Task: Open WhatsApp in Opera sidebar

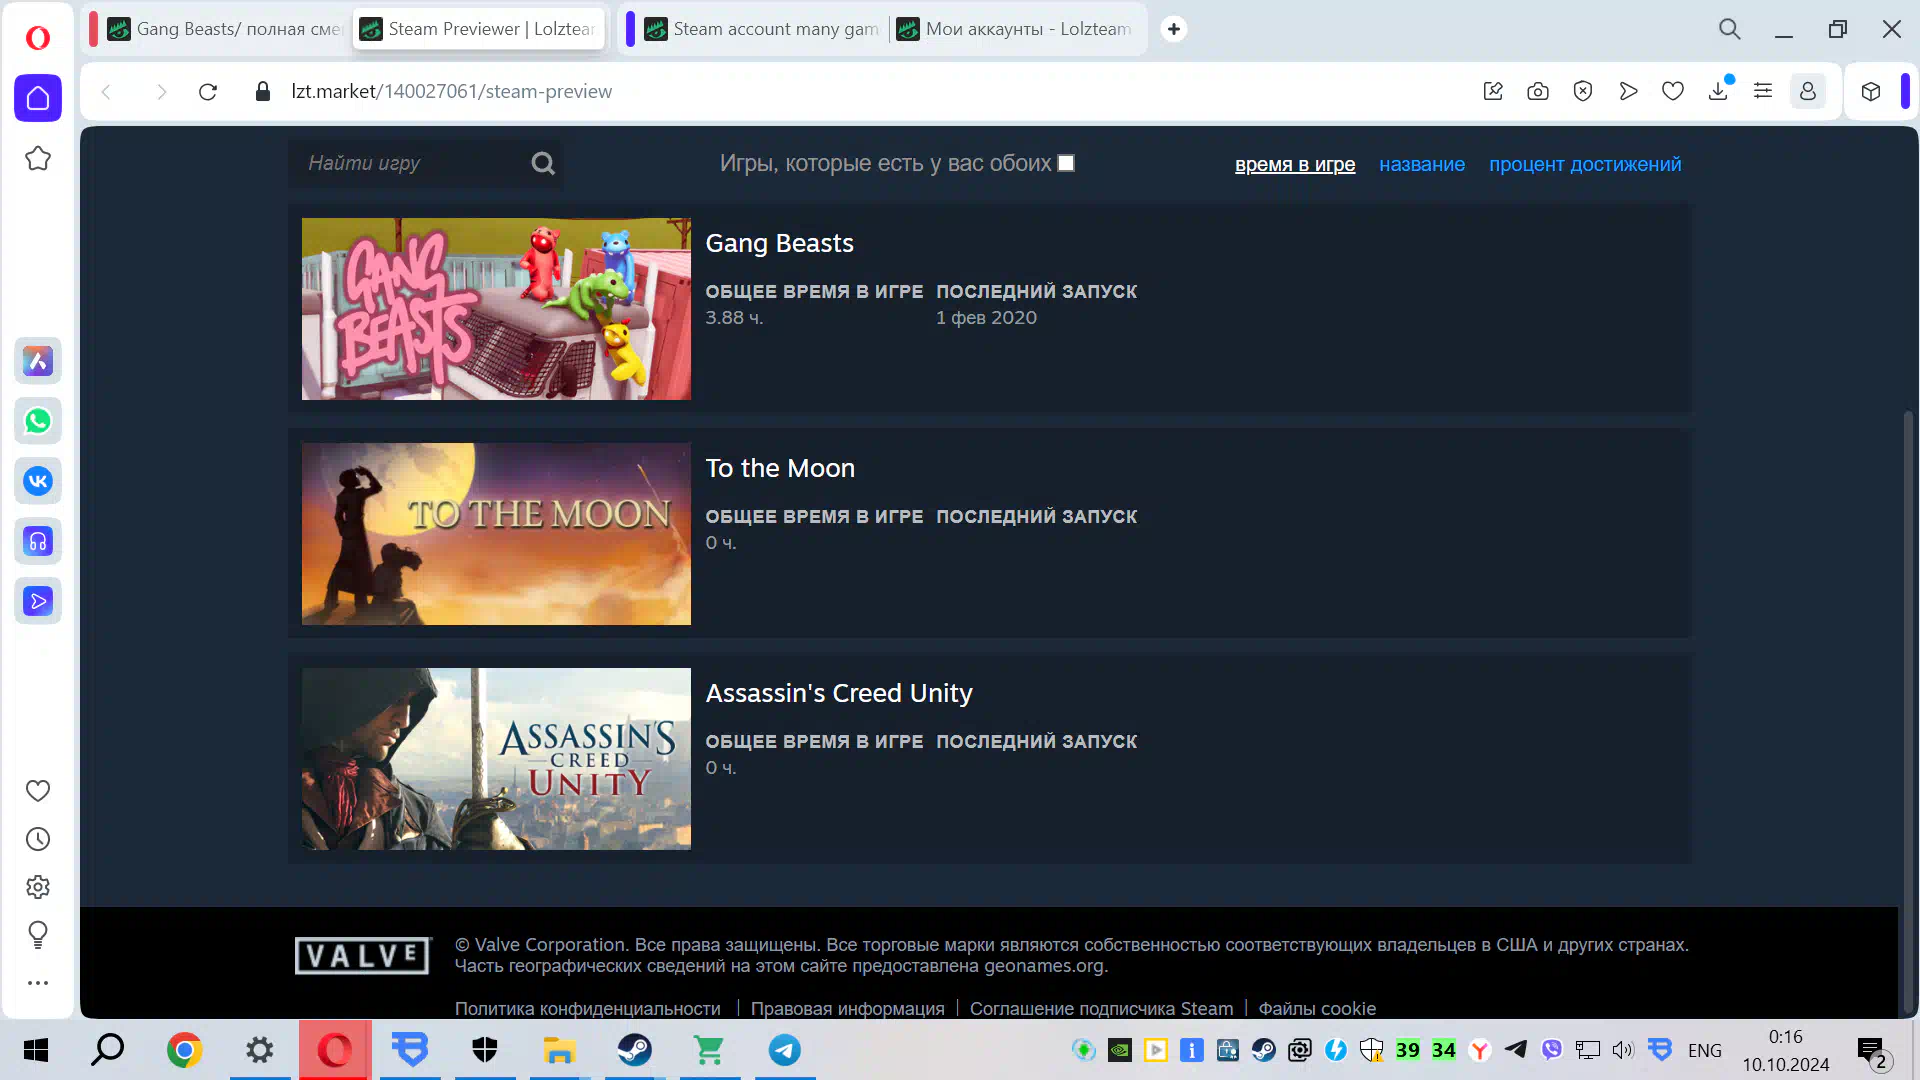Action: tap(38, 421)
